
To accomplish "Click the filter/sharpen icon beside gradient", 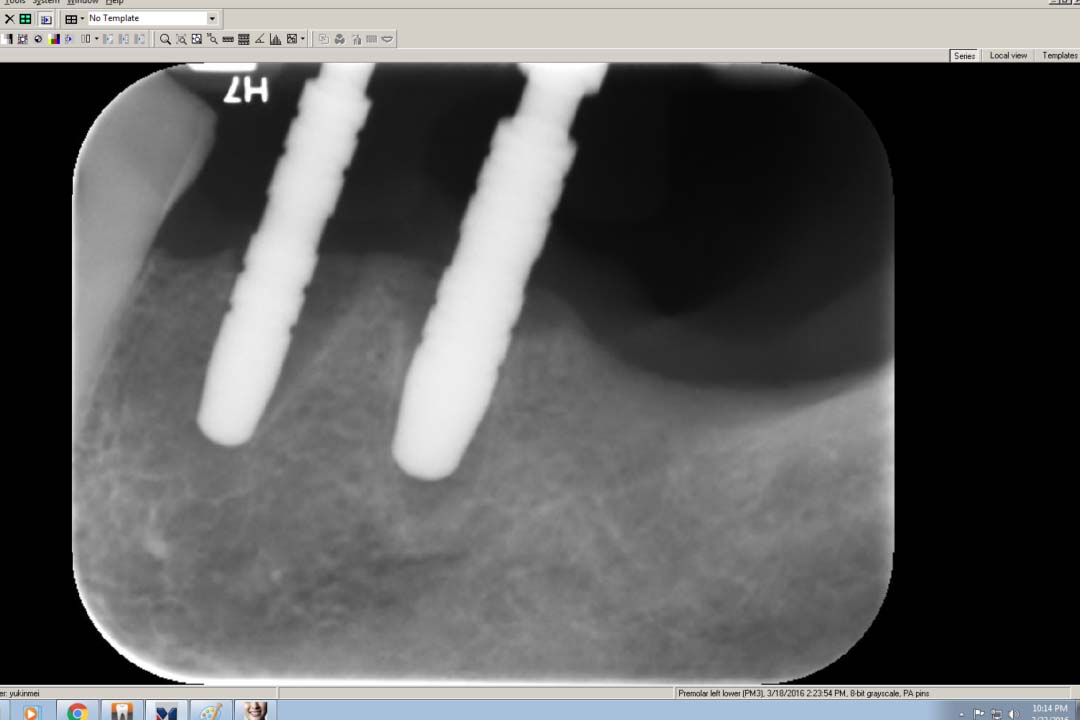I will tap(23, 39).
